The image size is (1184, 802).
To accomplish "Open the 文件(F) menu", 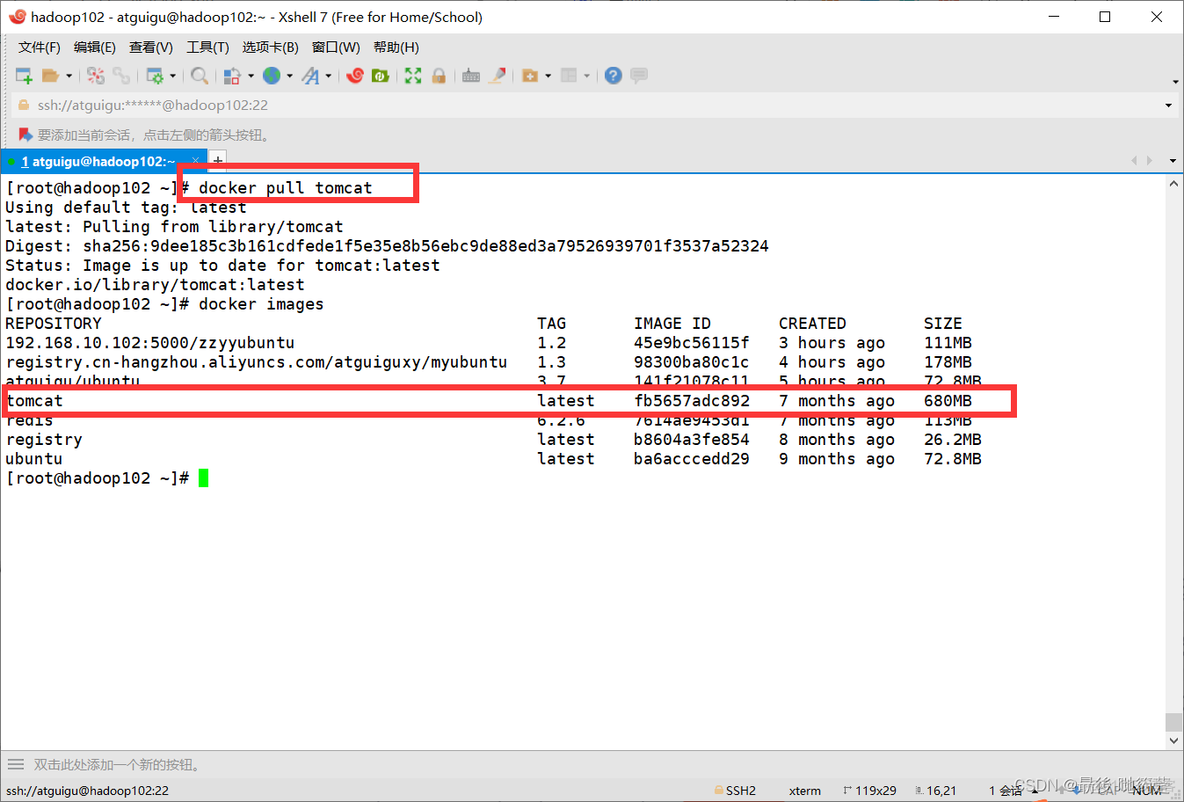I will [39, 48].
